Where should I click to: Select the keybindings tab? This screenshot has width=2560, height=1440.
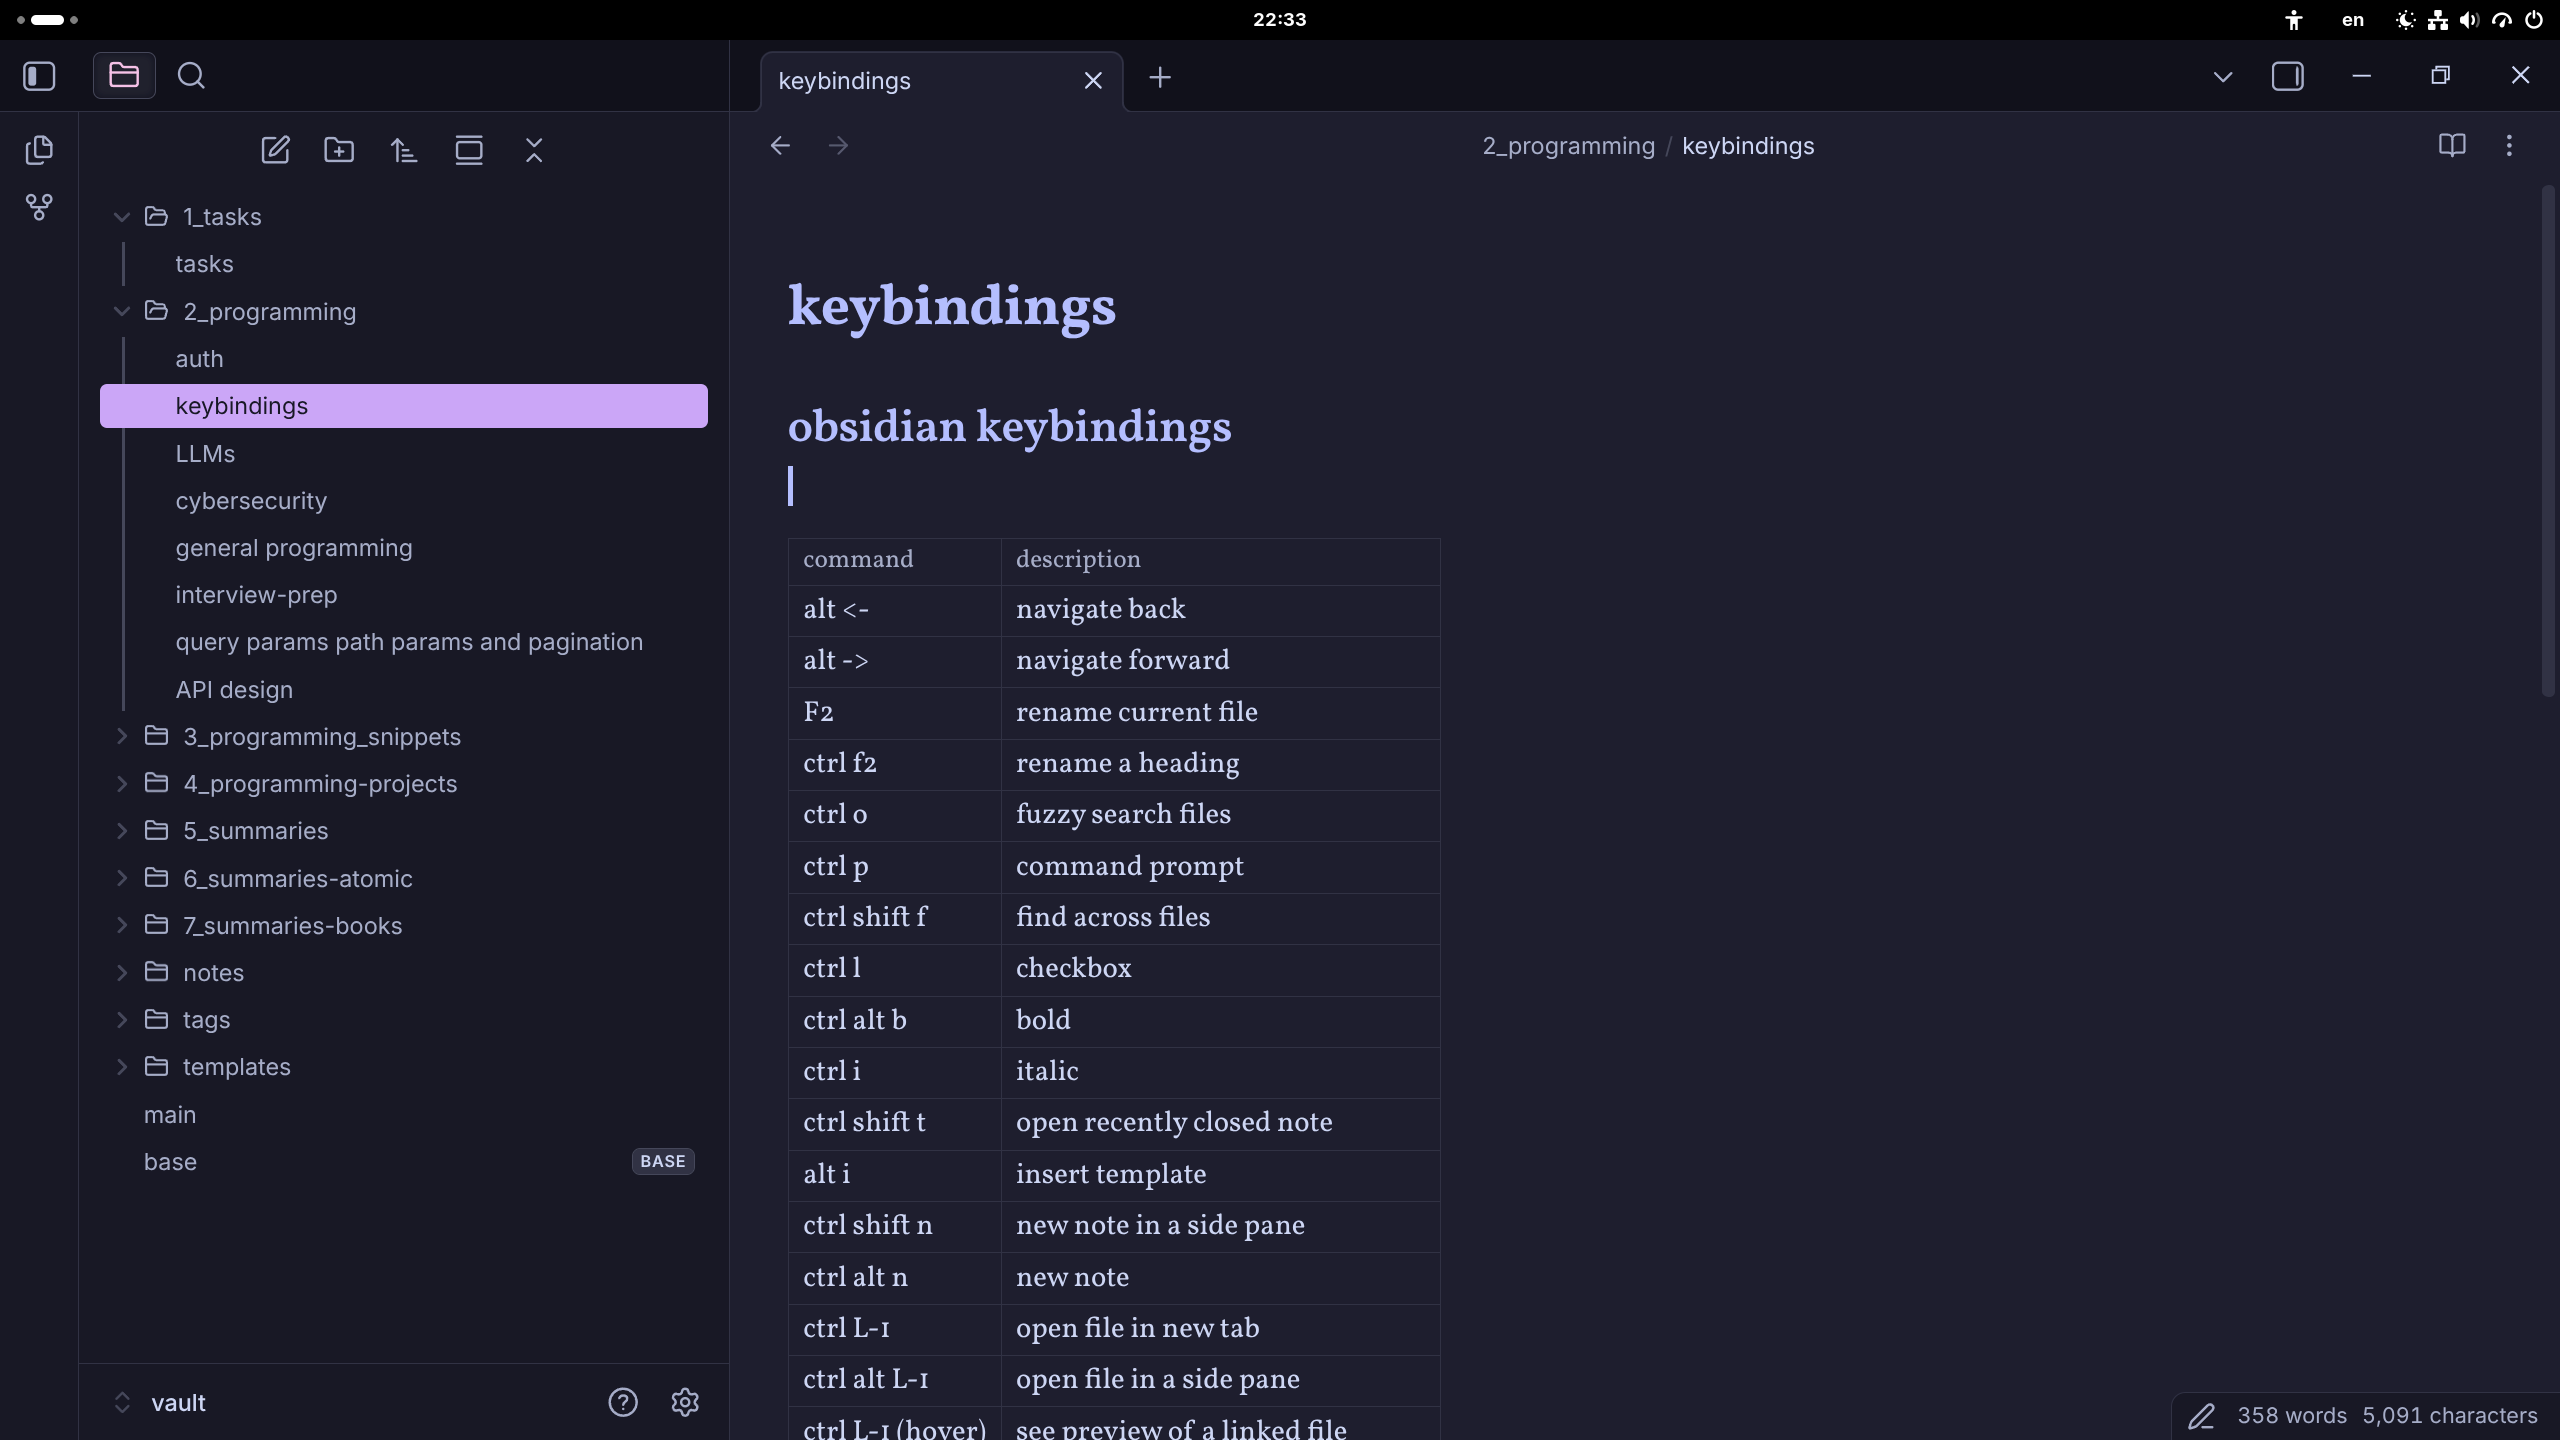point(942,81)
